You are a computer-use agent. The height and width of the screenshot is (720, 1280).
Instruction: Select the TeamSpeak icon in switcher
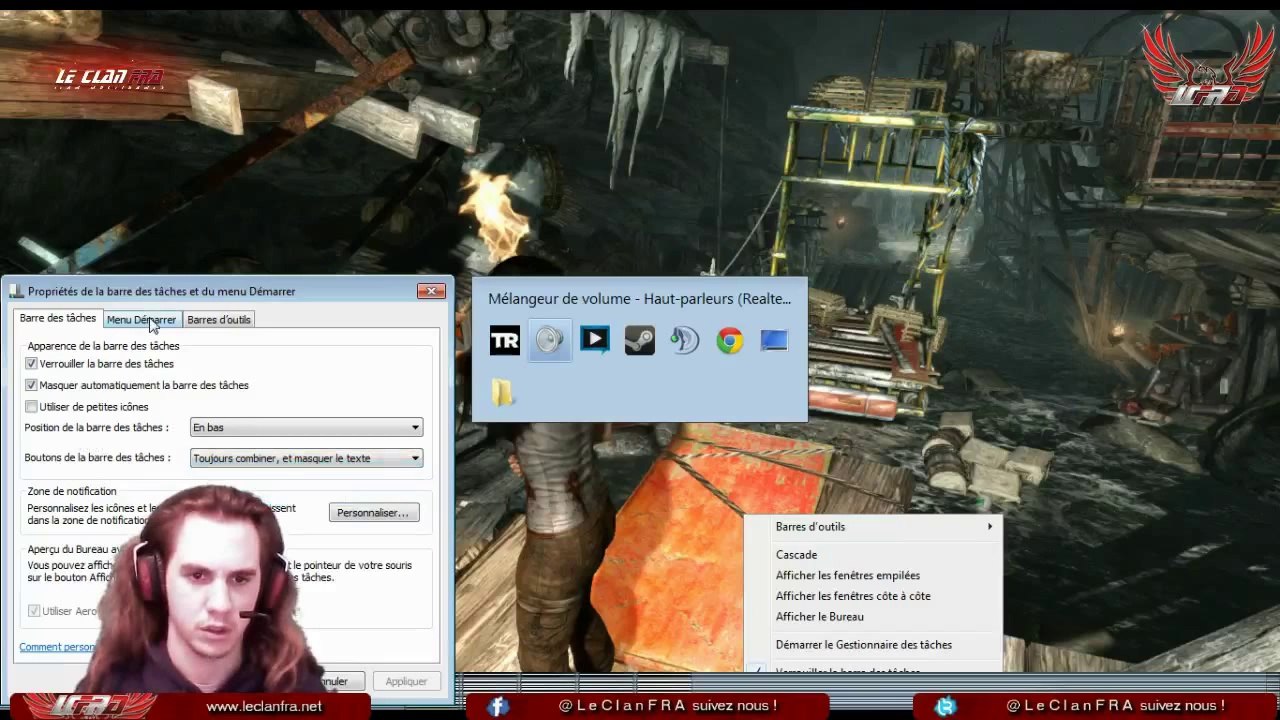tap(684, 341)
